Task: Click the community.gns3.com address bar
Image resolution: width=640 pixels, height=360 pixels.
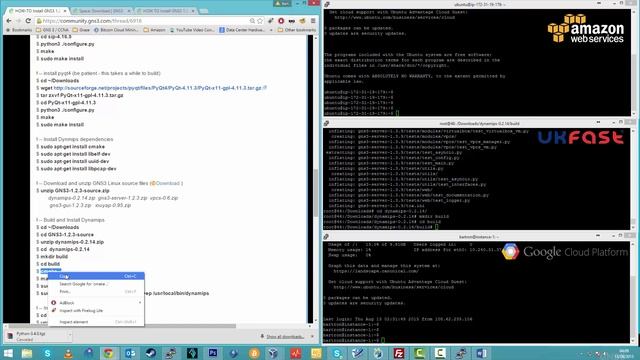Action: click(x=143, y=20)
